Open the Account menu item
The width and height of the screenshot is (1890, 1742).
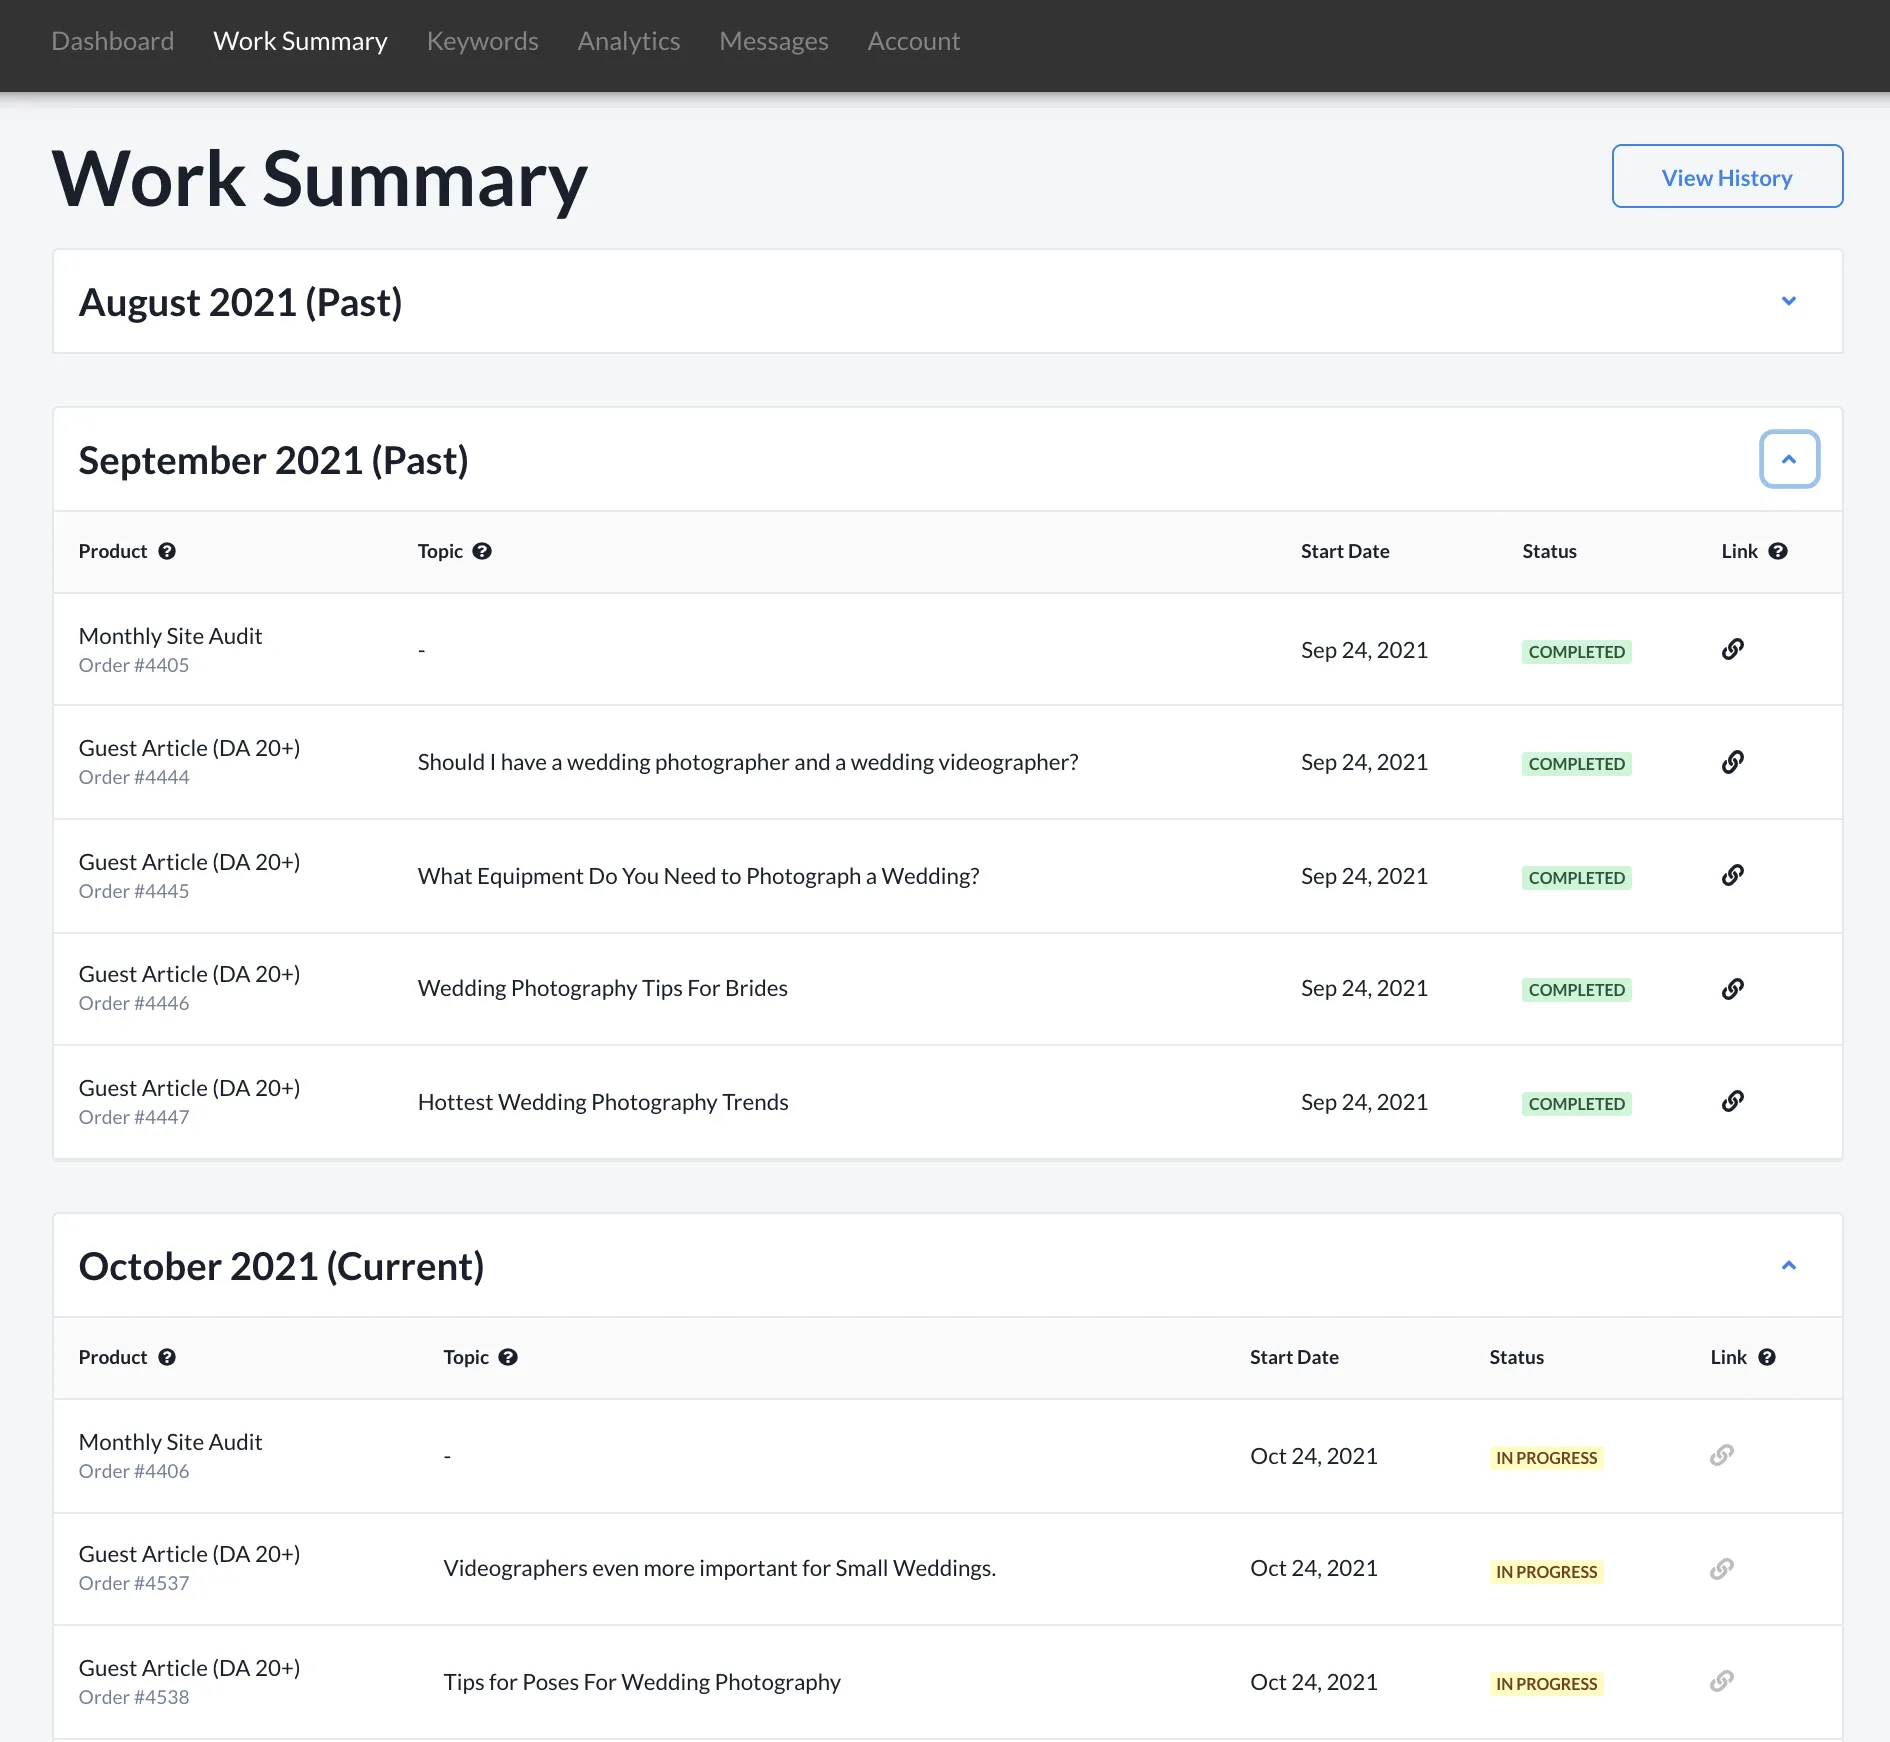(x=913, y=41)
